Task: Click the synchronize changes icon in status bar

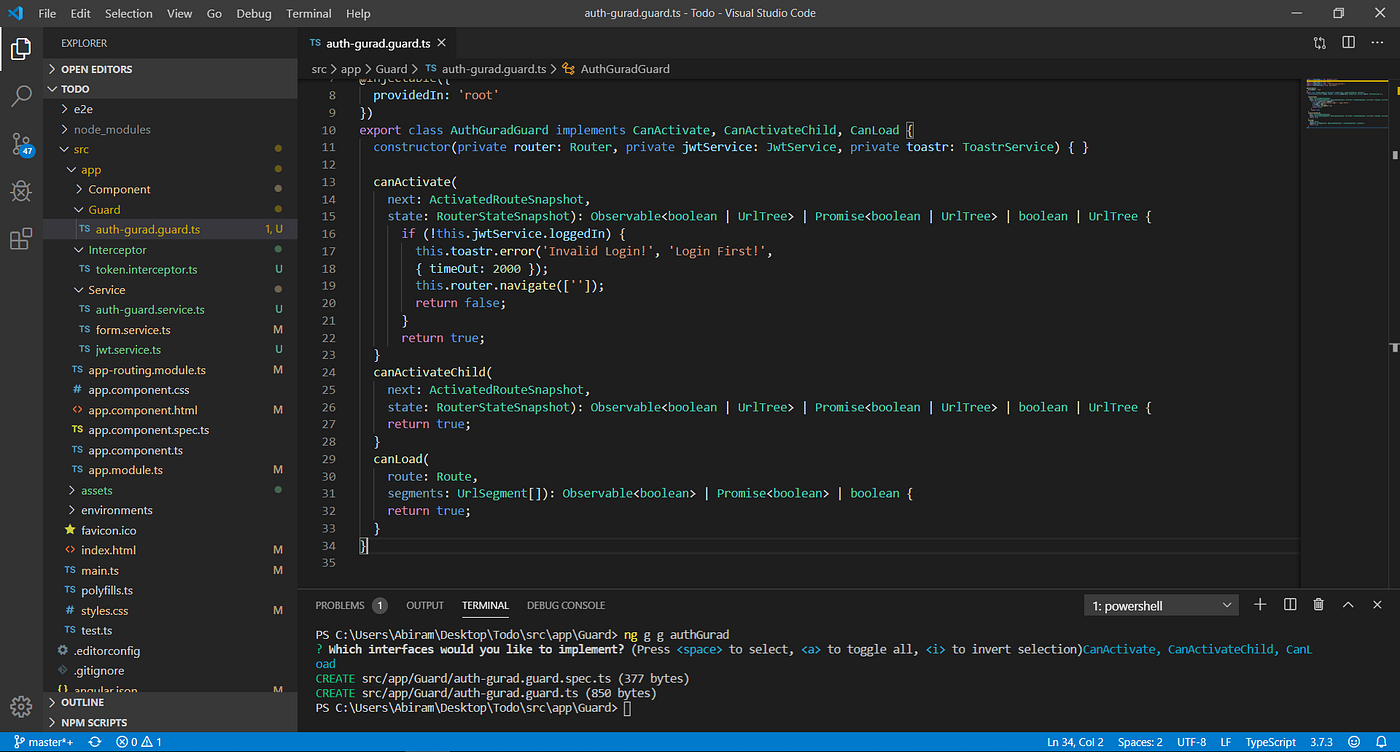Action: tap(95, 742)
